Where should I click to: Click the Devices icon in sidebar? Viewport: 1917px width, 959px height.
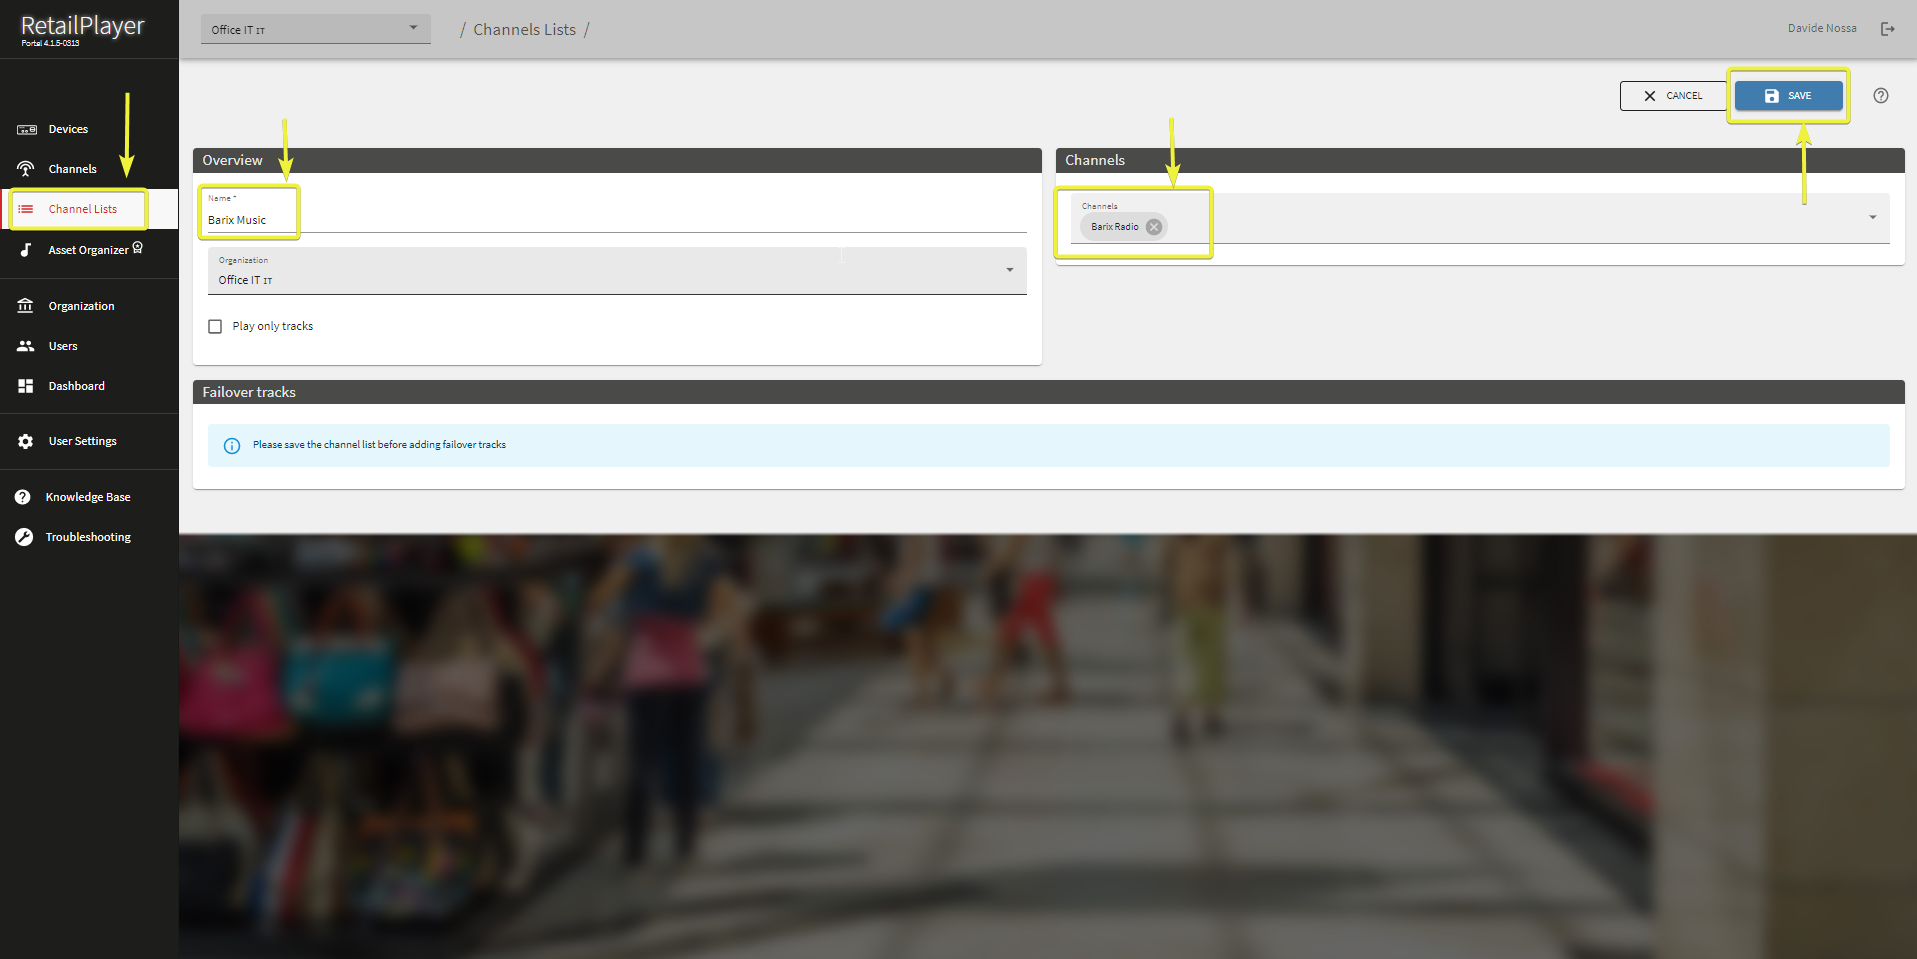[x=27, y=130]
